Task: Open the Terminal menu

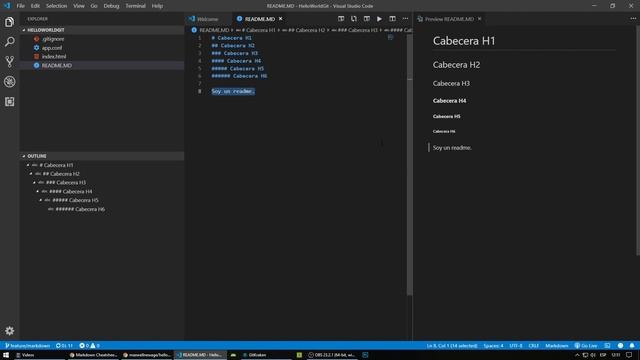Action: coord(136,6)
